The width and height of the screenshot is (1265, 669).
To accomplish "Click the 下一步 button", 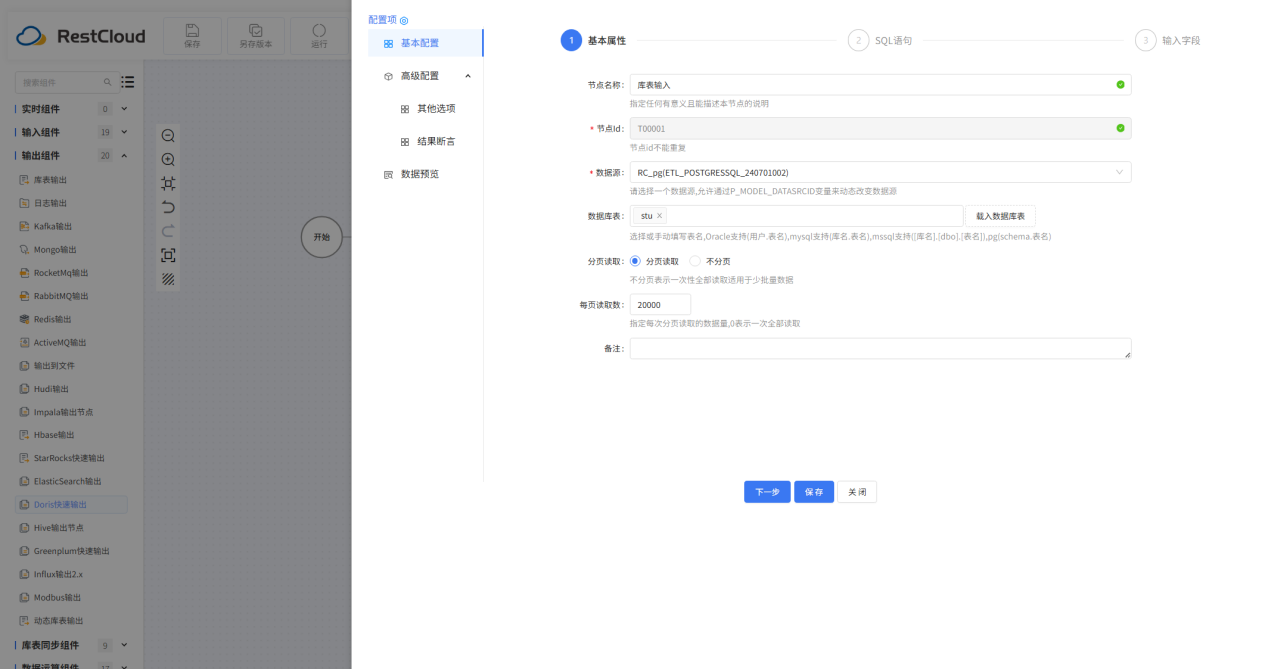I will coord(767,492).
